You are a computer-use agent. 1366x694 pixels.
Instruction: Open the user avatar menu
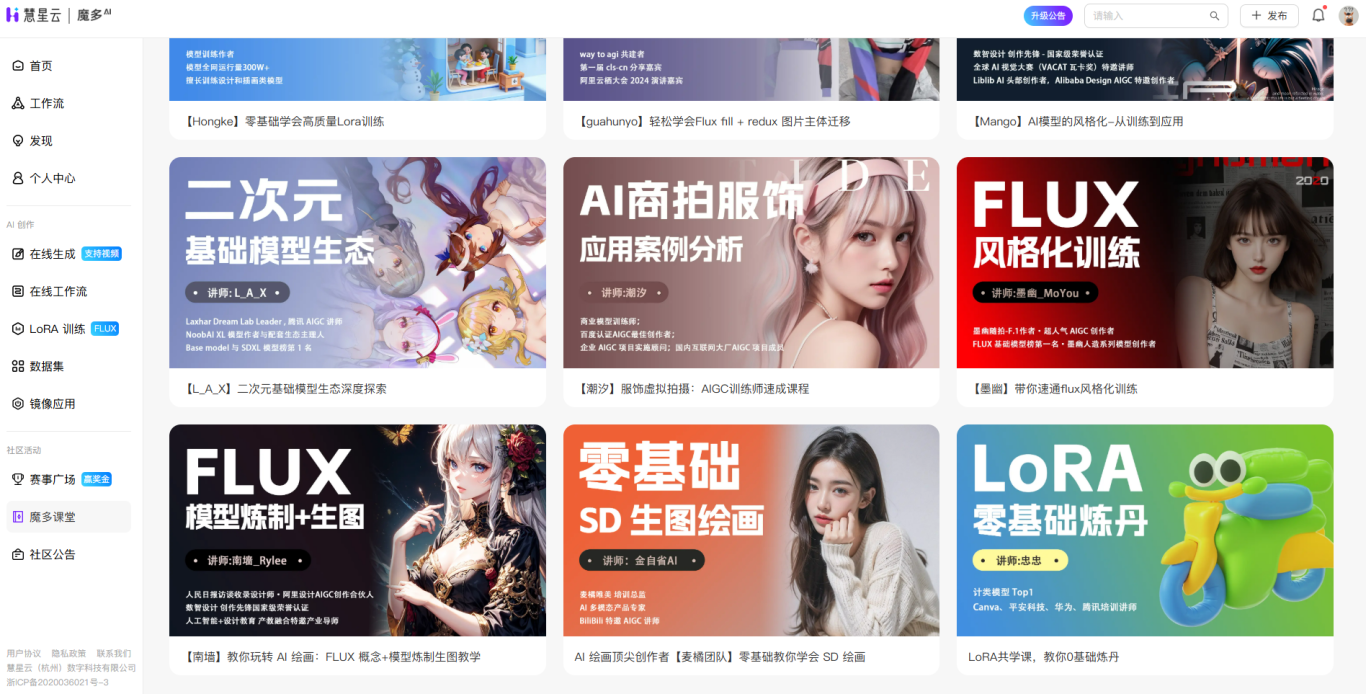coord(1348,16)
